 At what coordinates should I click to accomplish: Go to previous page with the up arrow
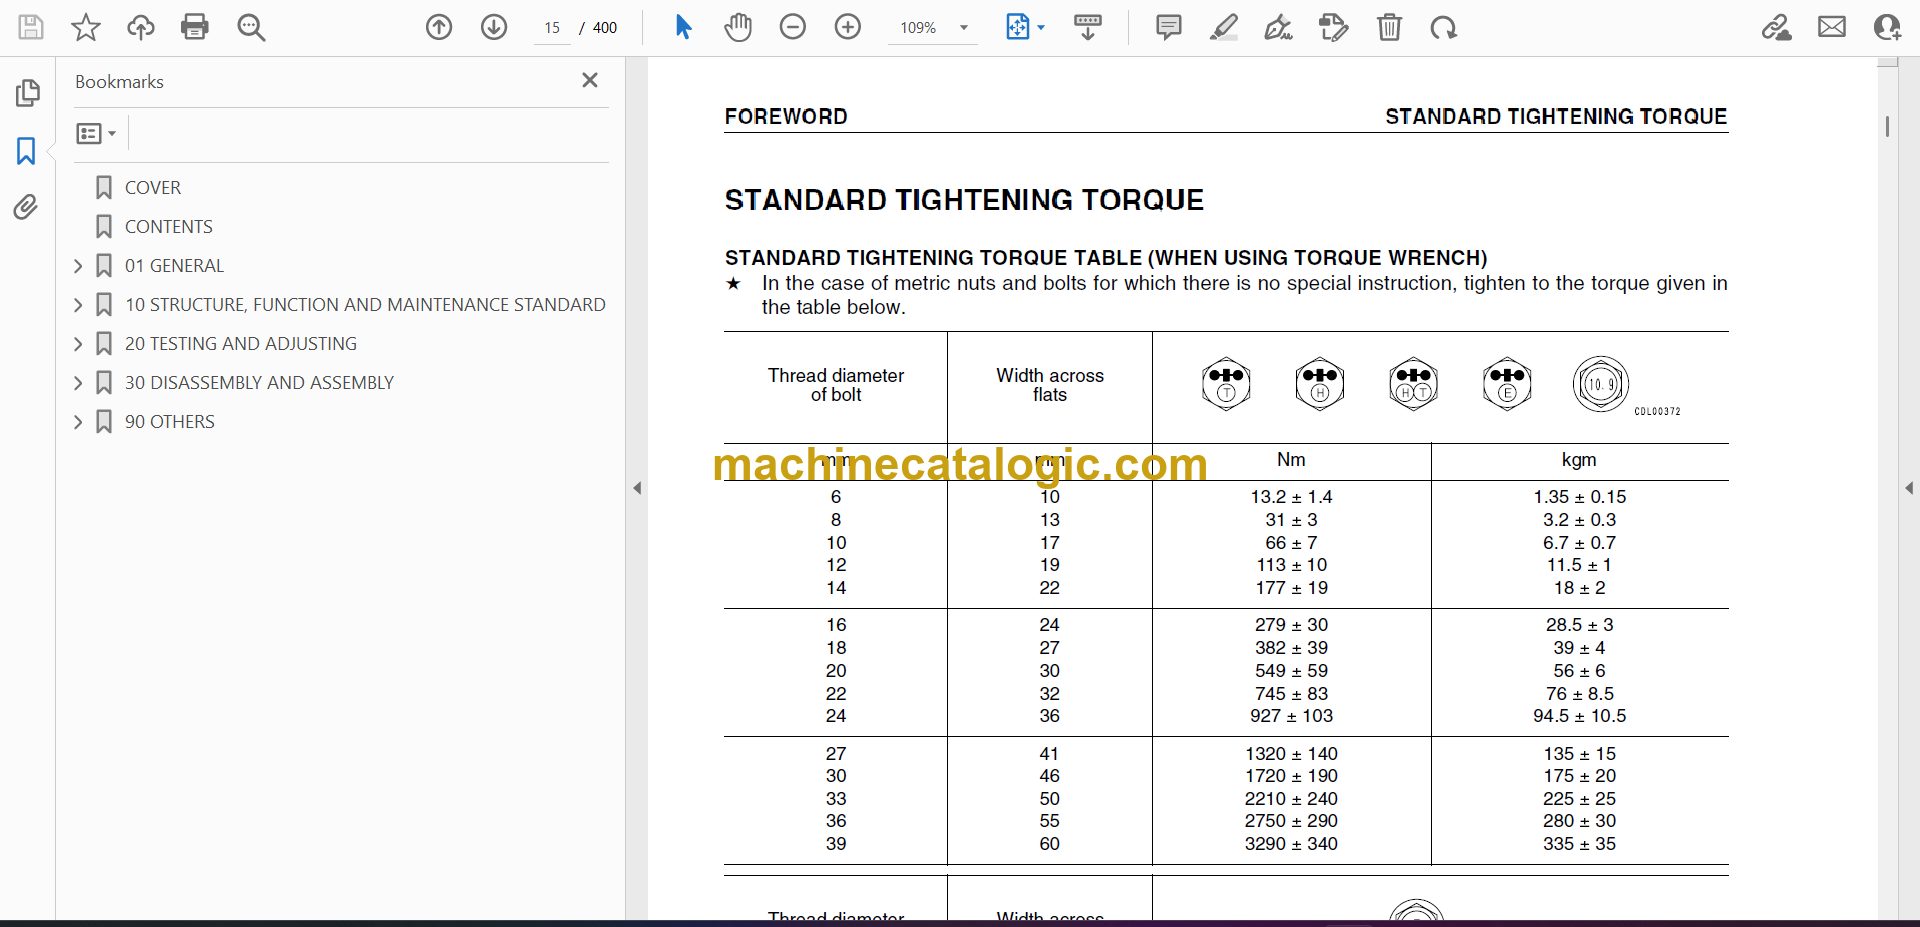439,27
